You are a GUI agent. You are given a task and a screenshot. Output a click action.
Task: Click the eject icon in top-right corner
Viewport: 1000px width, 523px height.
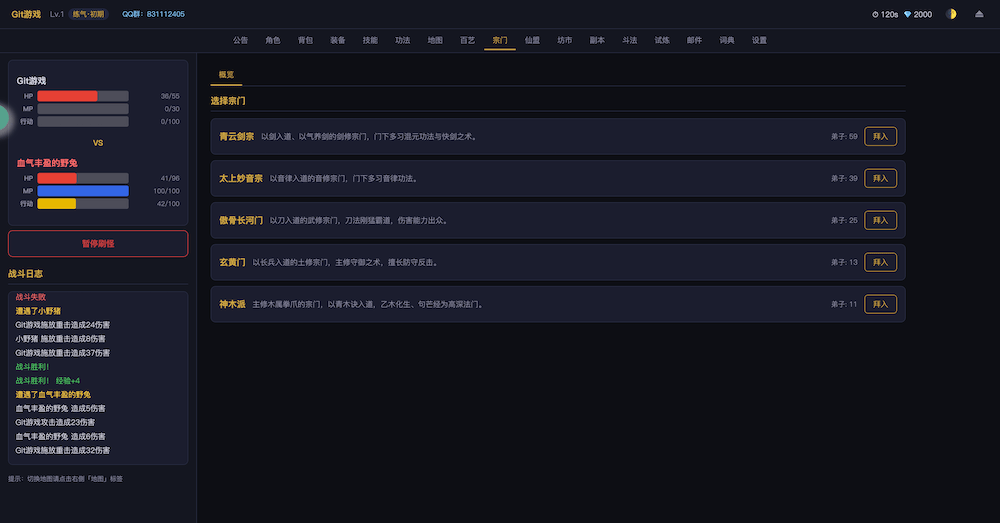(979, 14)
